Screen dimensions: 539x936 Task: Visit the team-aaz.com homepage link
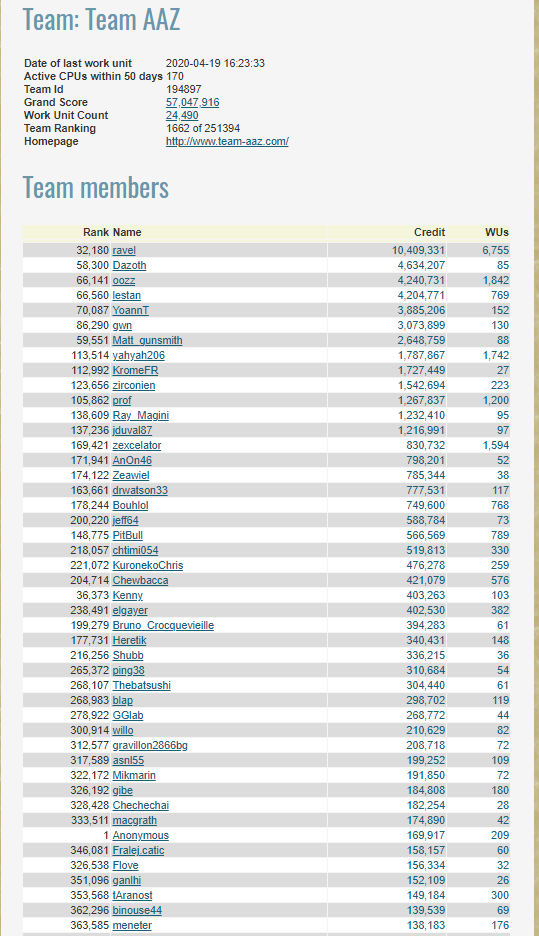[227, 141]
